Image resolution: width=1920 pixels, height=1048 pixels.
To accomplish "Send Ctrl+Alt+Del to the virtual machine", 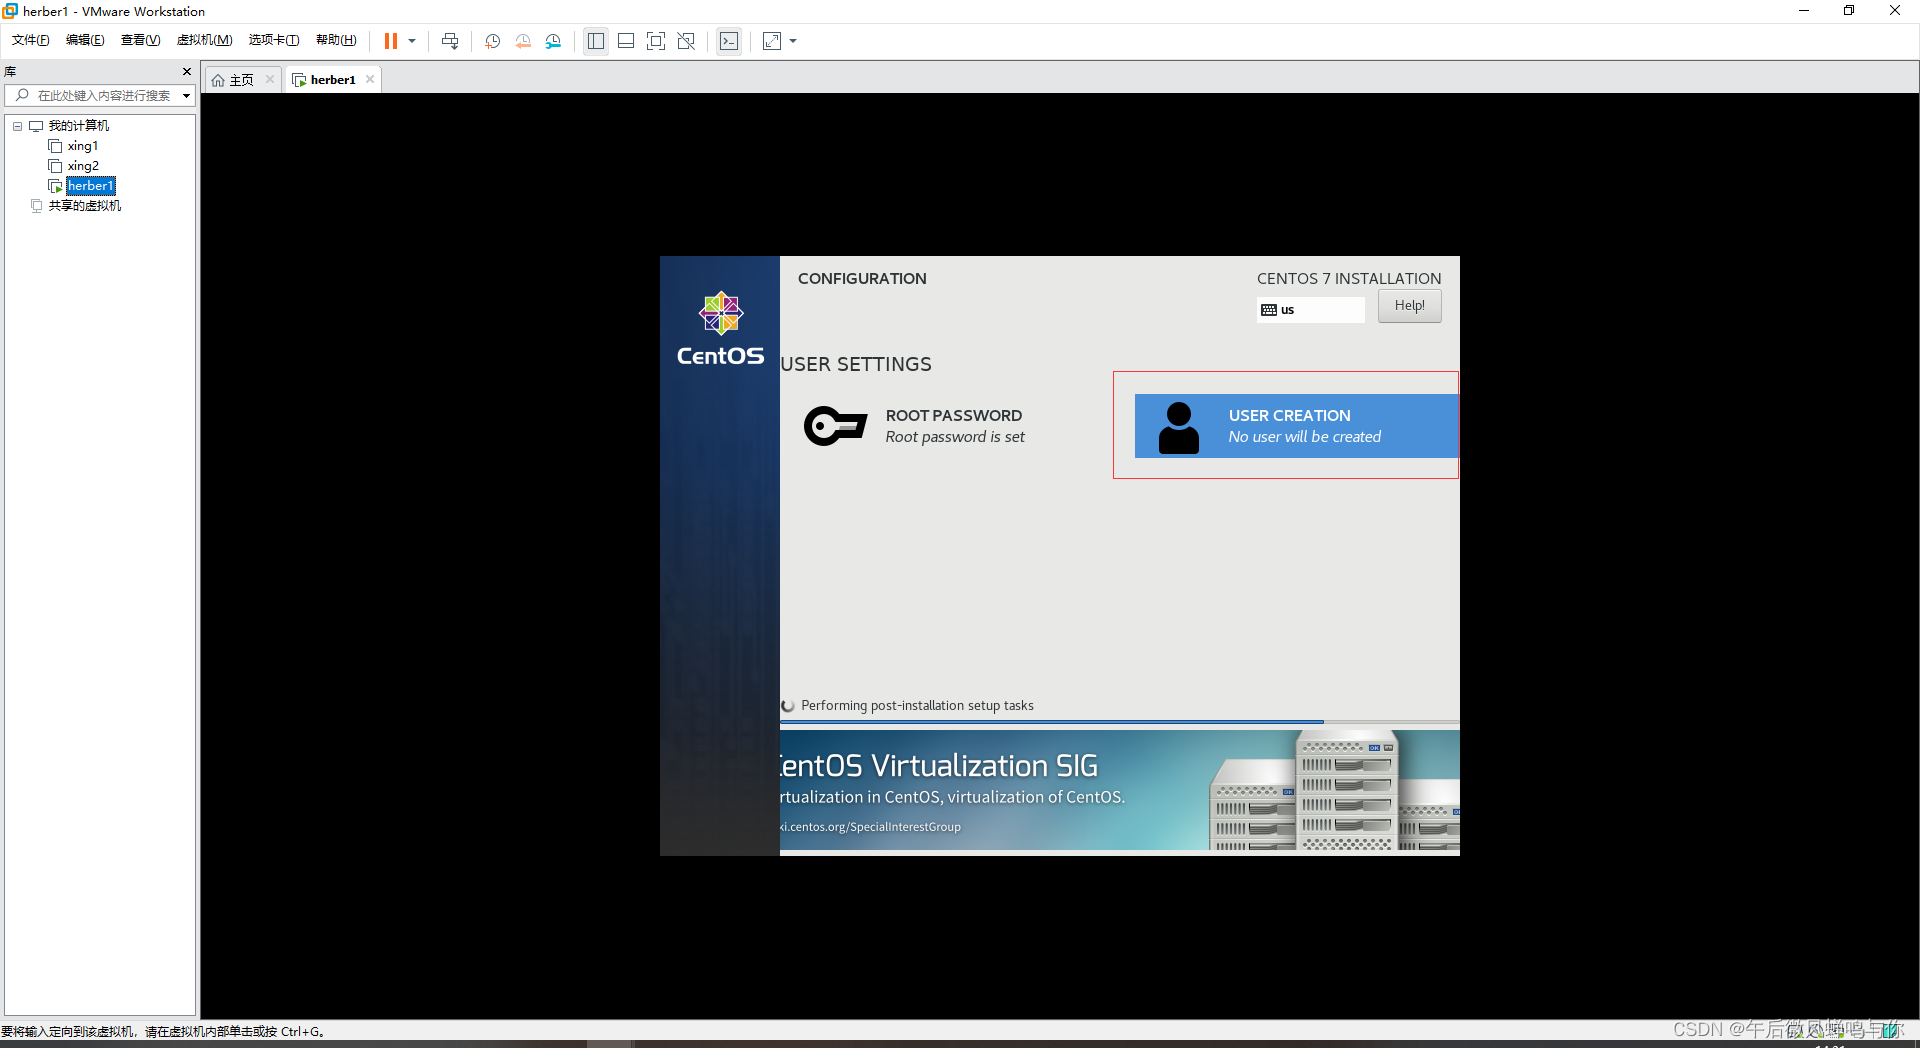I will pyautogui.click(x=450, y=41).
